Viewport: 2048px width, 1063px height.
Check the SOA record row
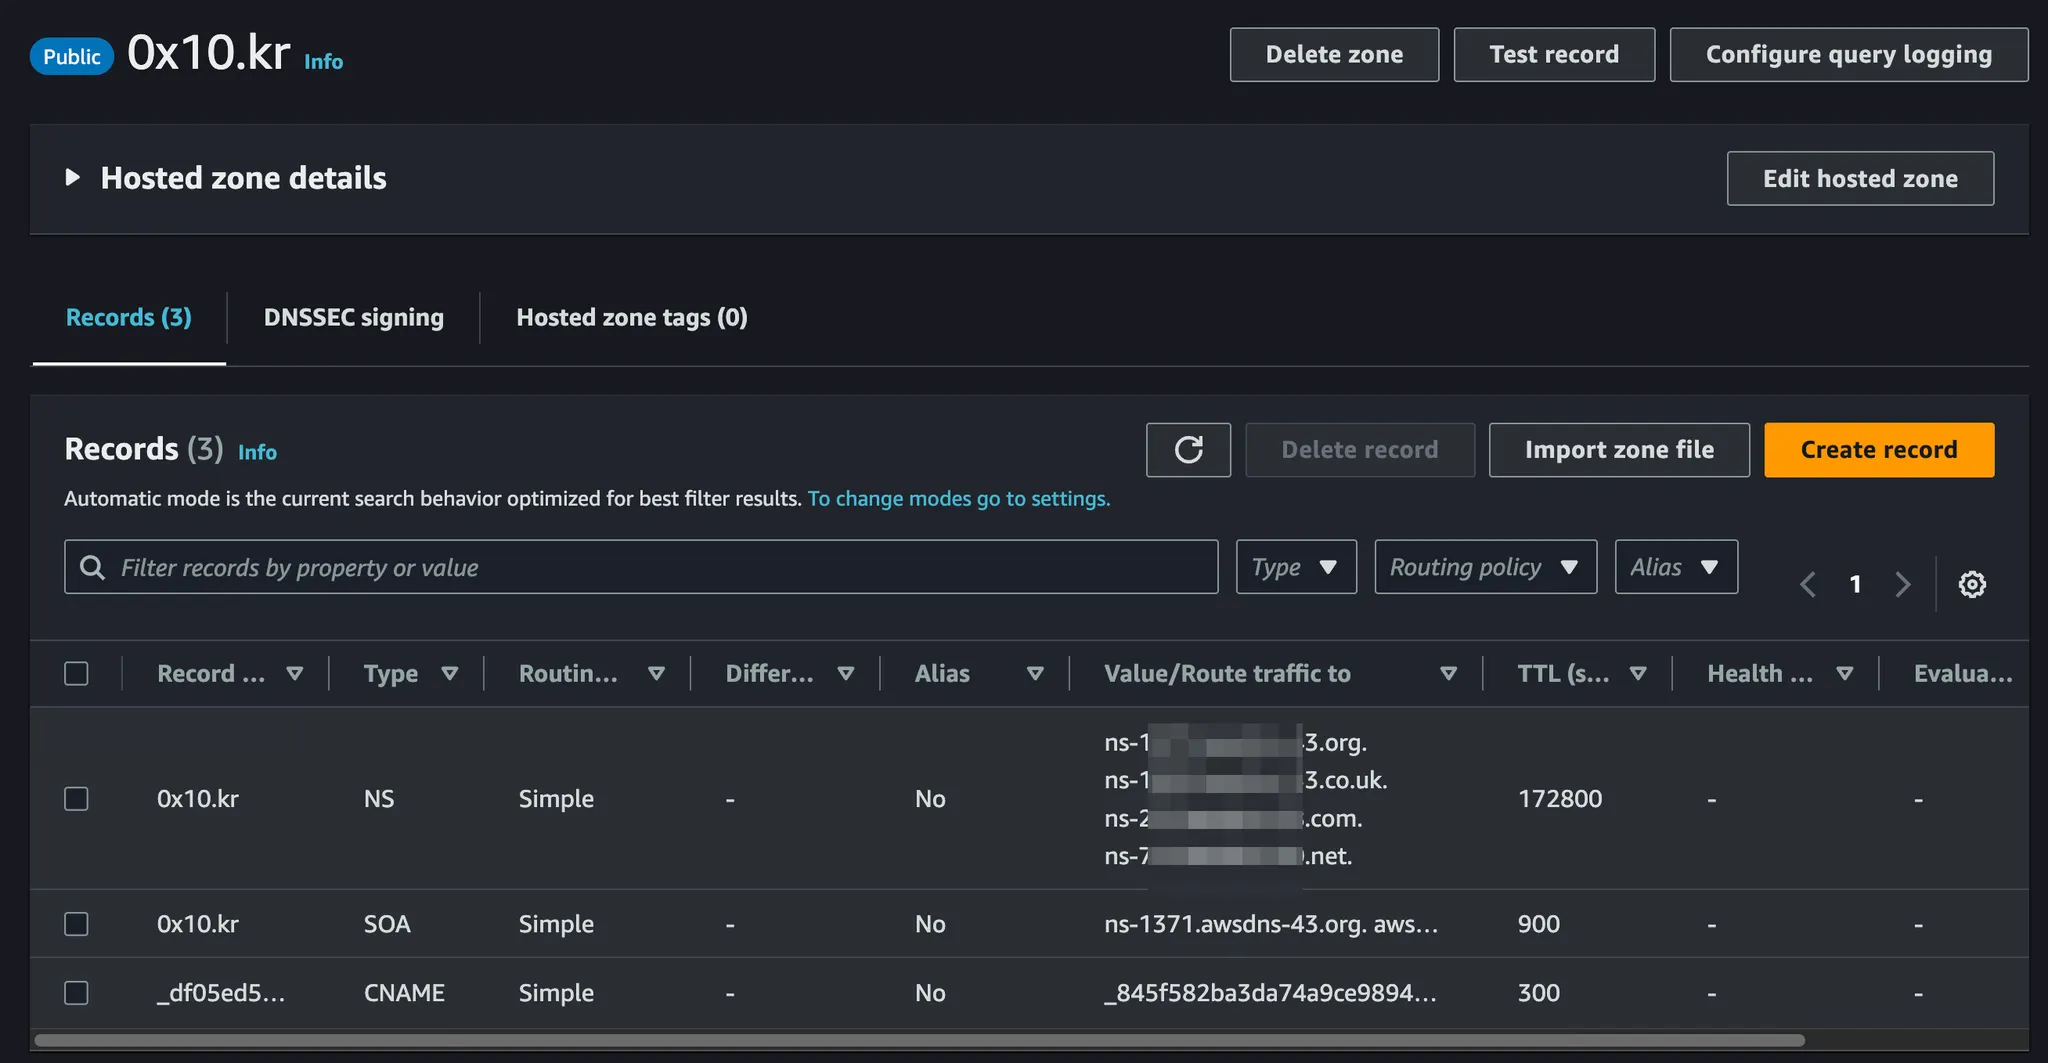[76, 924]
